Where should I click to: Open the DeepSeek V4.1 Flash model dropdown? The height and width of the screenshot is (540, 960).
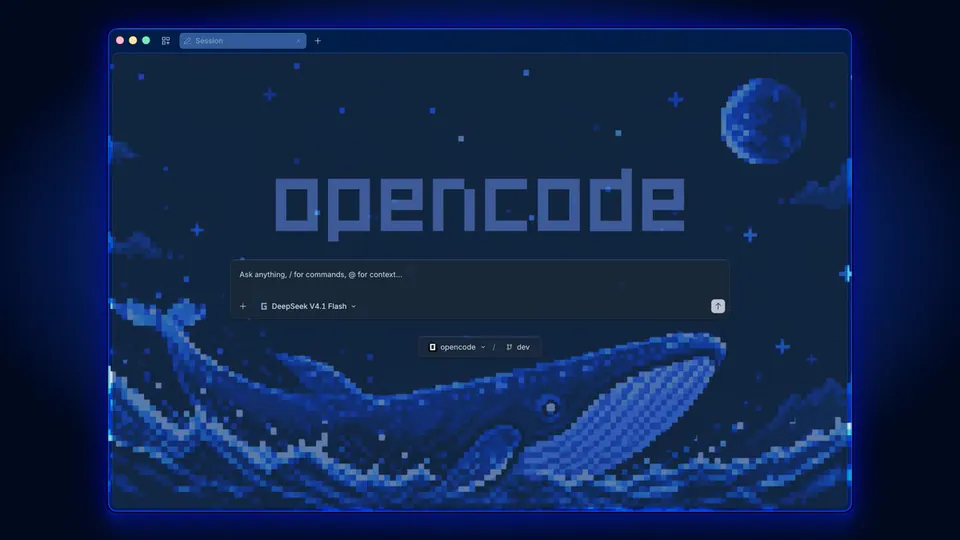coord(308,306)
